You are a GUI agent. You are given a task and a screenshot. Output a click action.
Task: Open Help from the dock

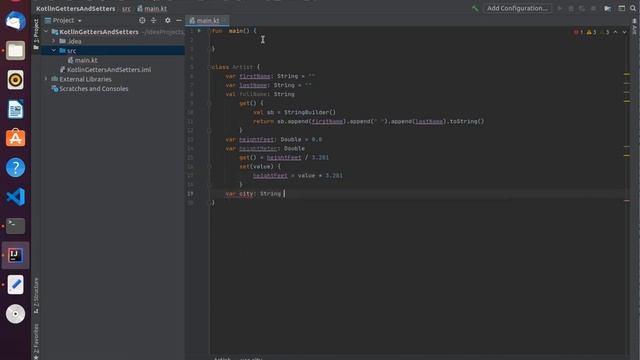coord(16,167)
